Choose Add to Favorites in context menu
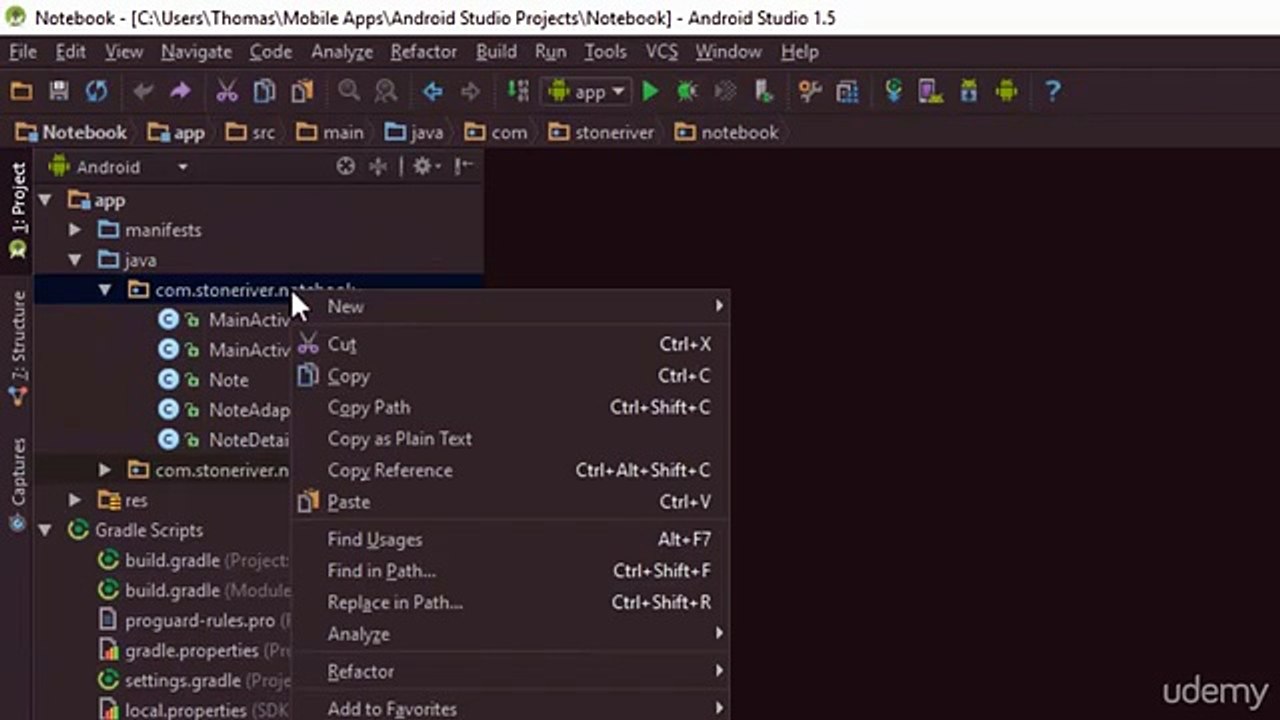 (510, 708)
